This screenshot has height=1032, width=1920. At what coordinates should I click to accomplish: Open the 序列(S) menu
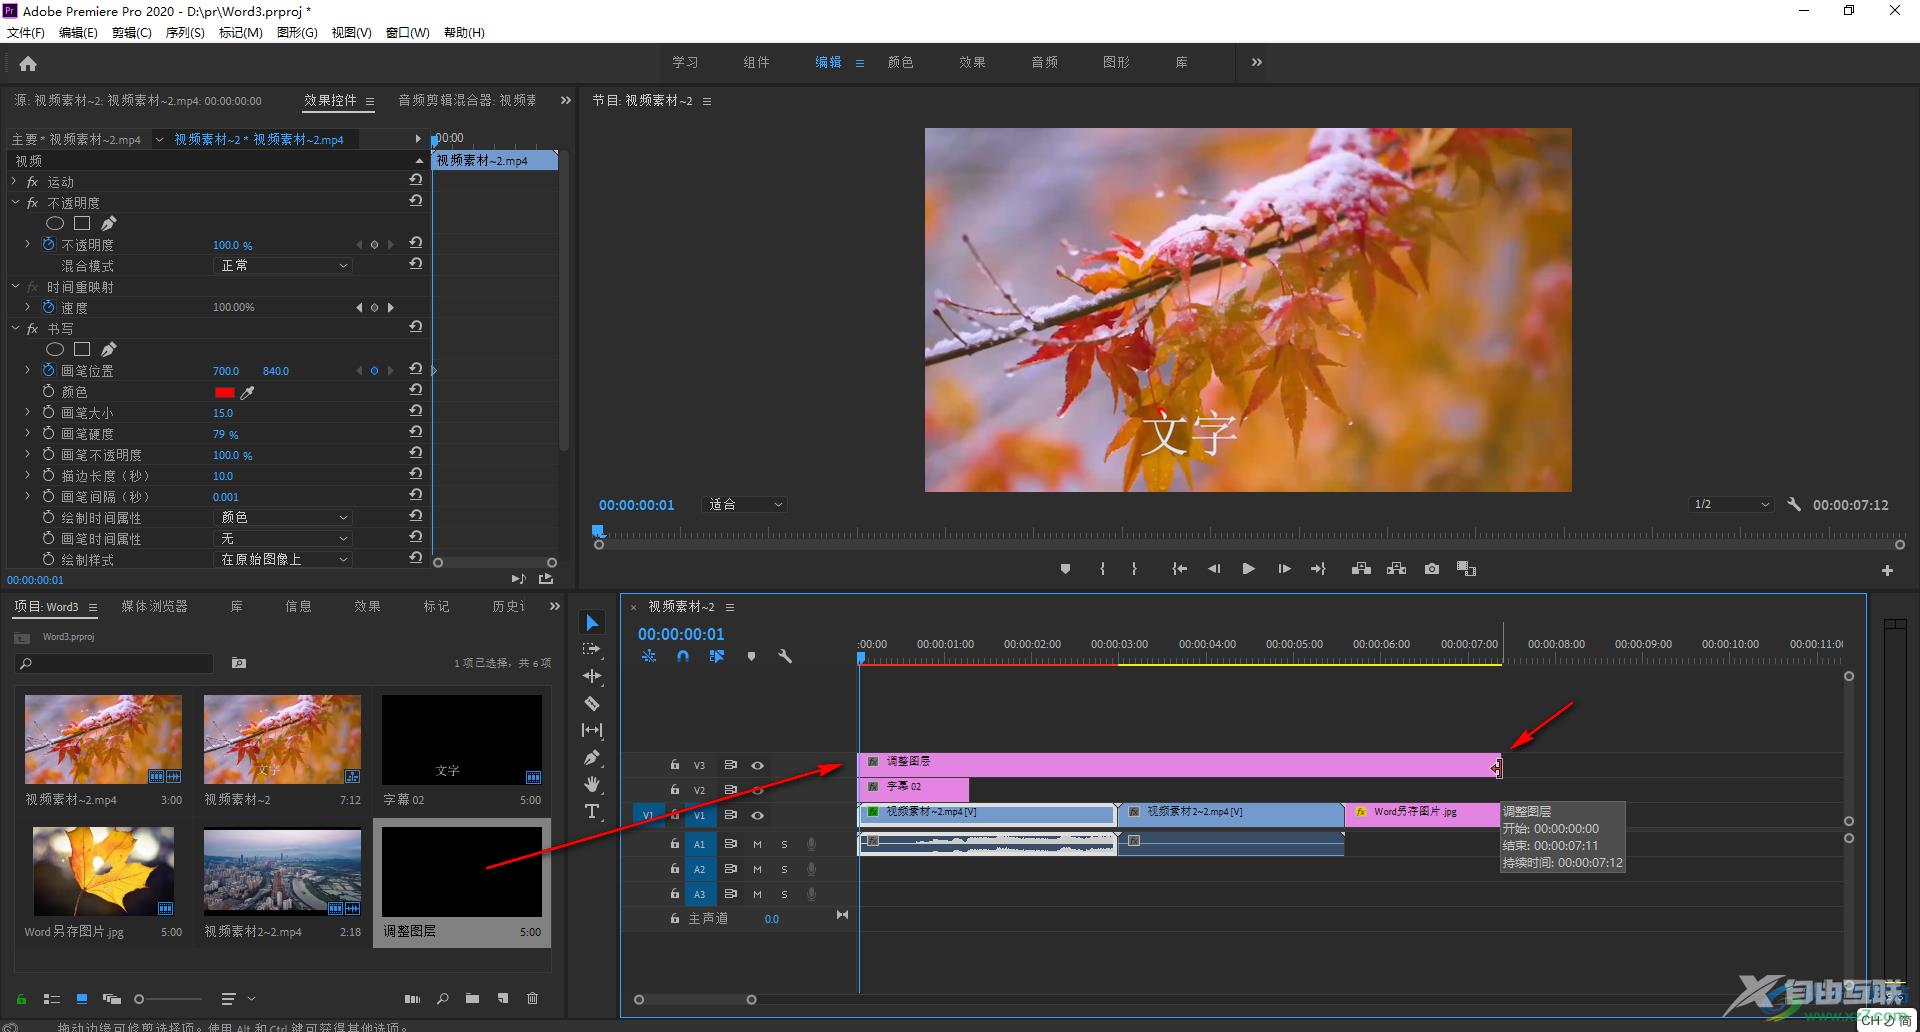[185, 33]
